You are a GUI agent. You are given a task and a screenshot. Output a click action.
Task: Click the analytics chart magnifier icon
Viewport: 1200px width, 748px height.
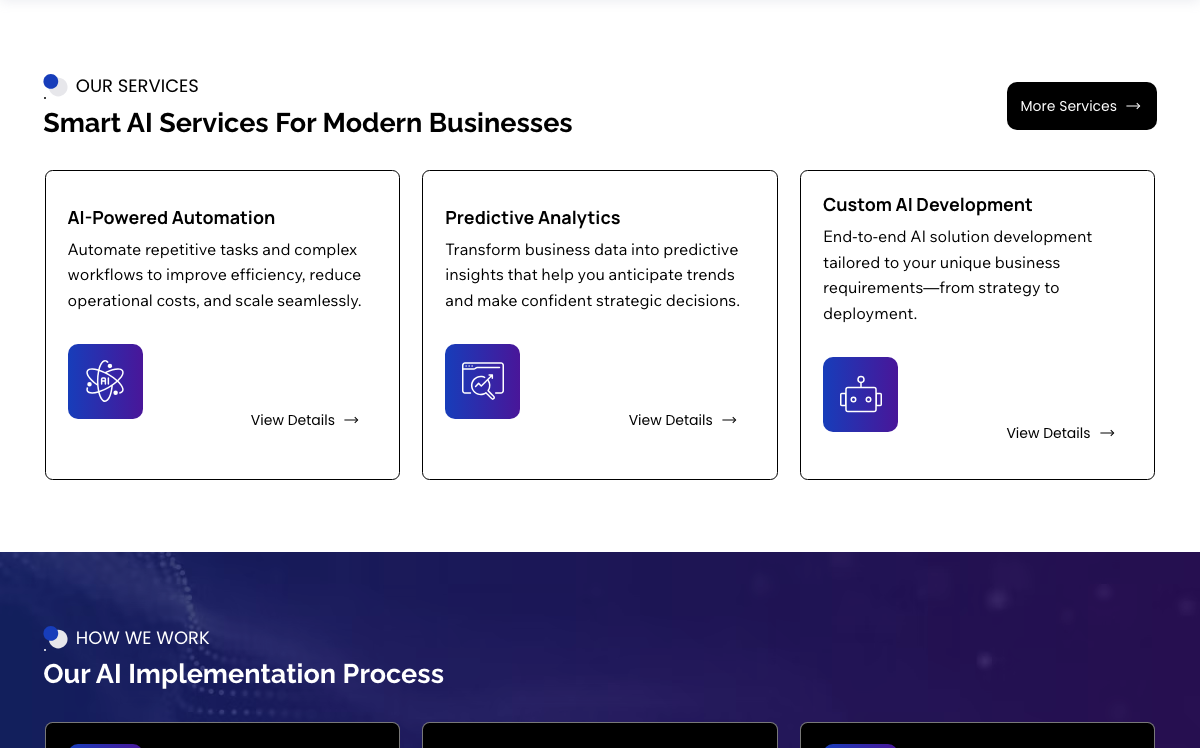482,381
